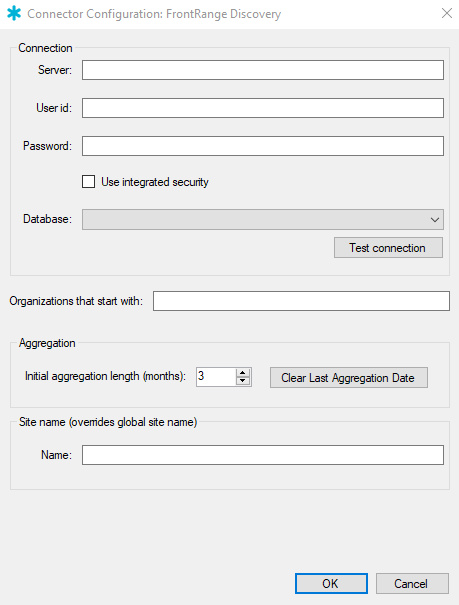Increase initial aggregation length months
Image resolution: width=459 pixels, height=605 pixels.
pos(243,373)
